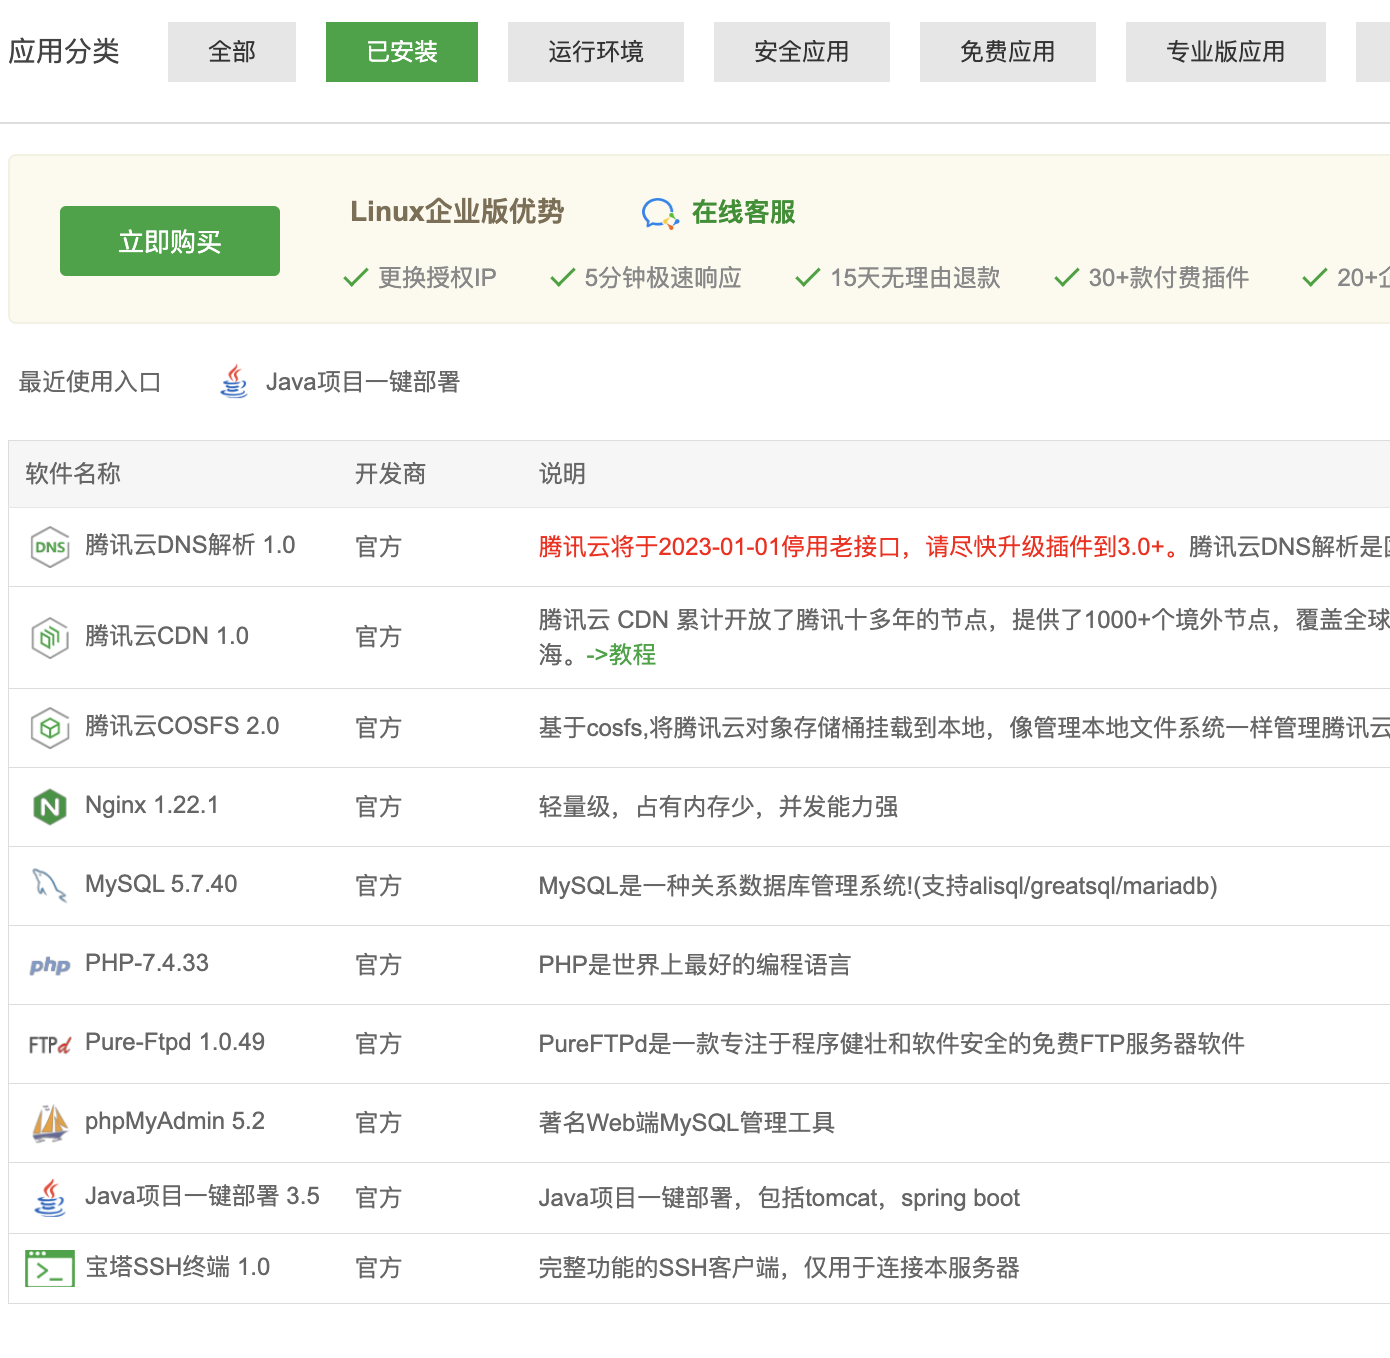The height and width of the screenshot is (1358, 1390).
Task: Switch to the 全部 category tab
Action: click(x=232, y=52)
